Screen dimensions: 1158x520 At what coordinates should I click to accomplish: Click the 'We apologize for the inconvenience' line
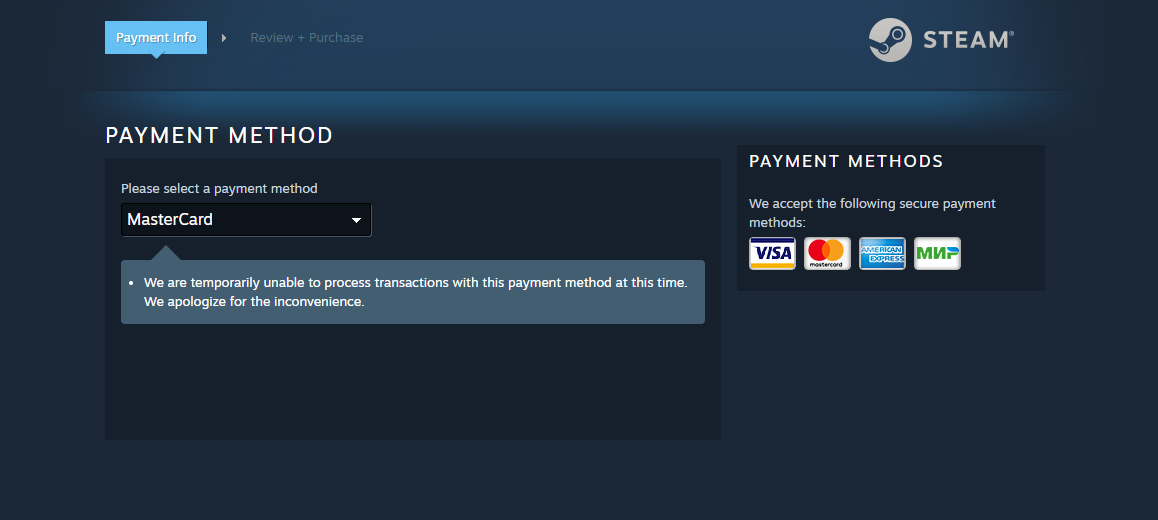(254, 301)
